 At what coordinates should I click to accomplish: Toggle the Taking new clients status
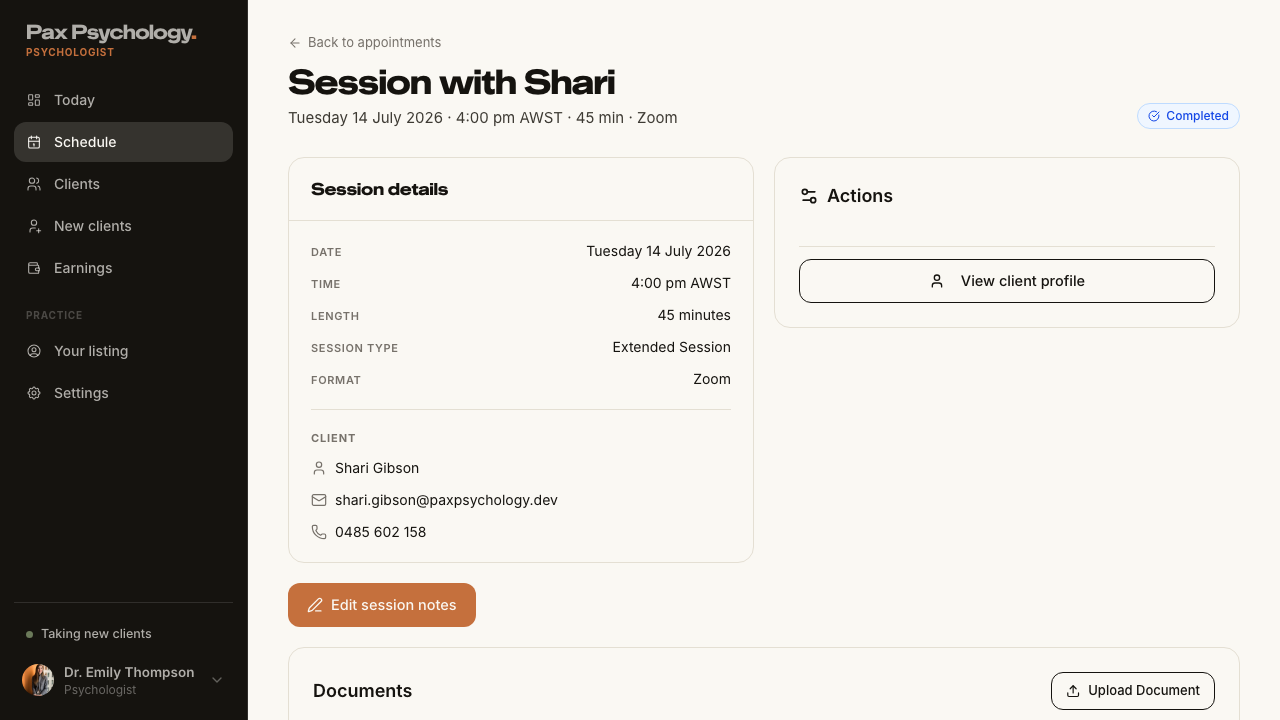89,634
